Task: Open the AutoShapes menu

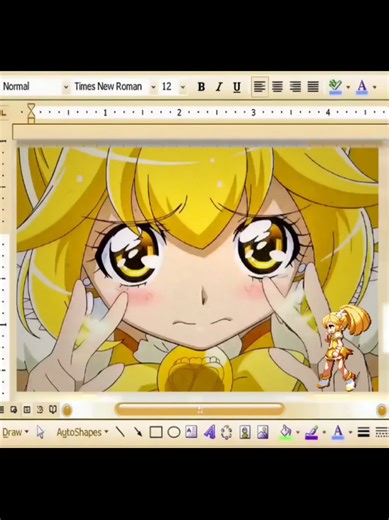Action: pyautogui.click(x=82, y=432)
